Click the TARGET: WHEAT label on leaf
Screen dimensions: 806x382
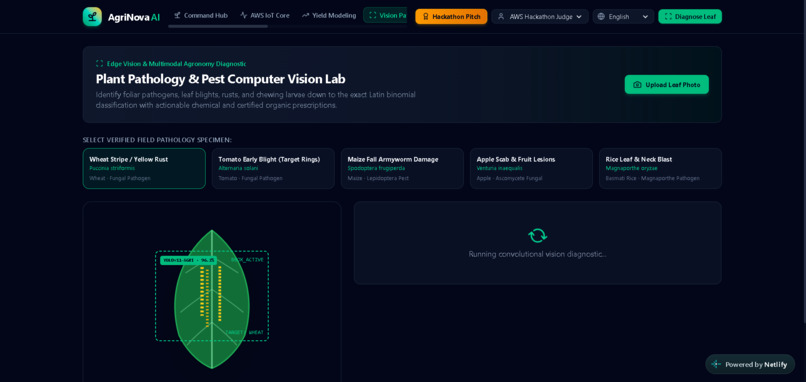pos(245,332)
